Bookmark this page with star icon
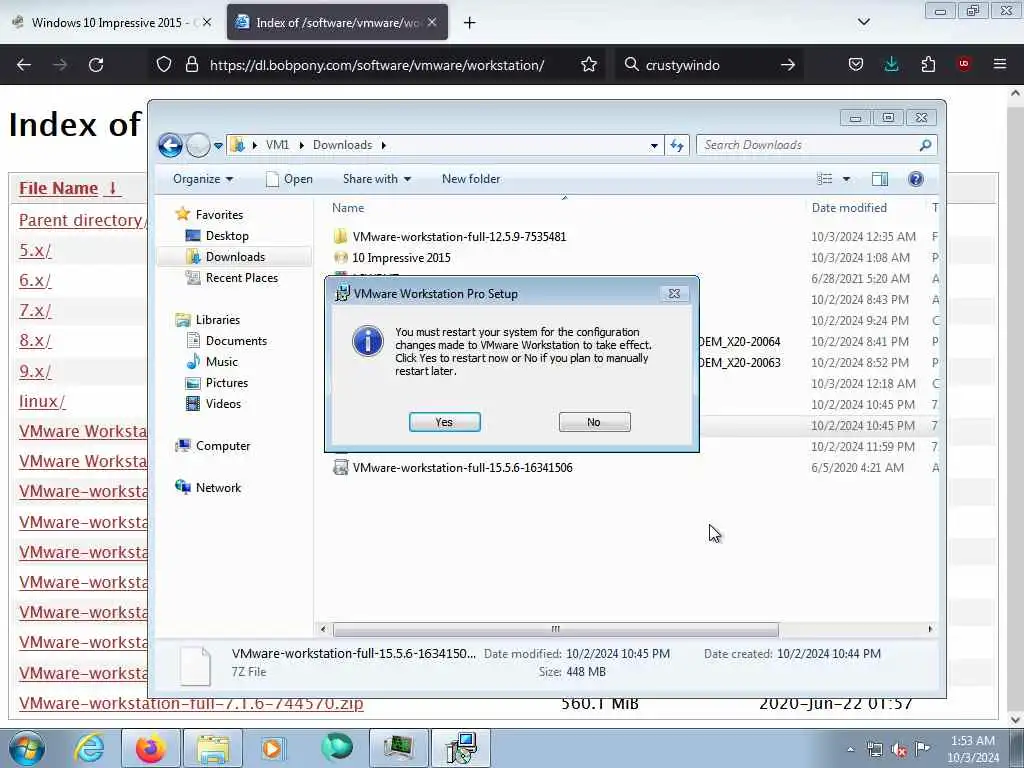Viewport: 1024px width, 768px height. (588, 65)
